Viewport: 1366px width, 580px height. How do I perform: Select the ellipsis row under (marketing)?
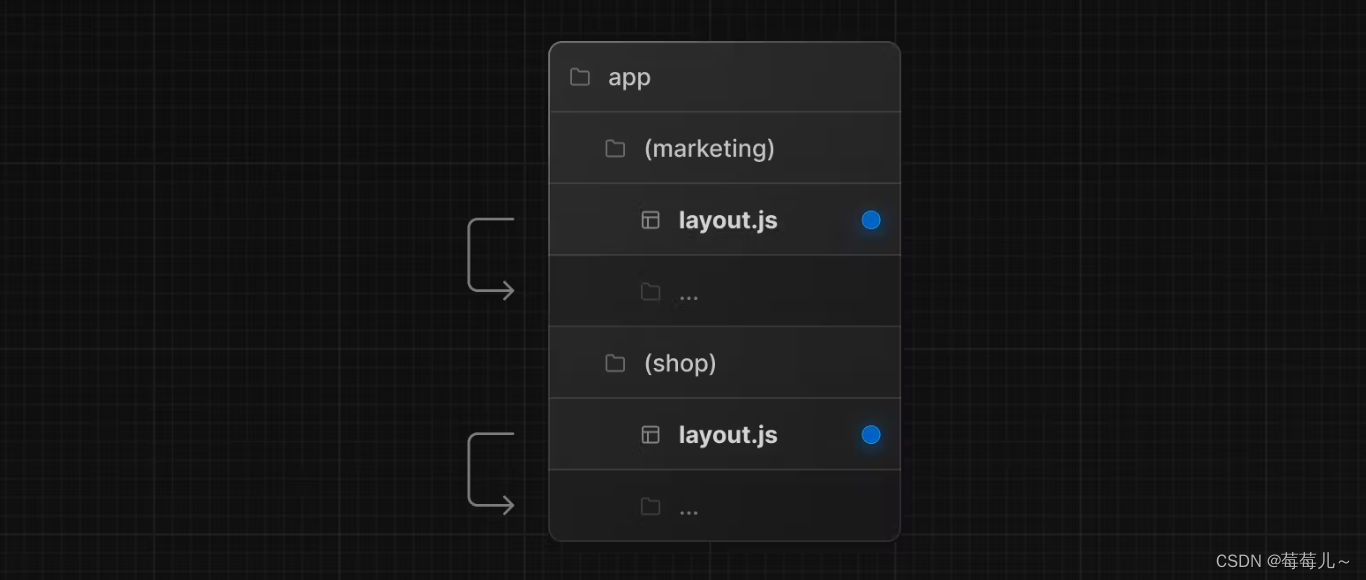click(725, 291)
